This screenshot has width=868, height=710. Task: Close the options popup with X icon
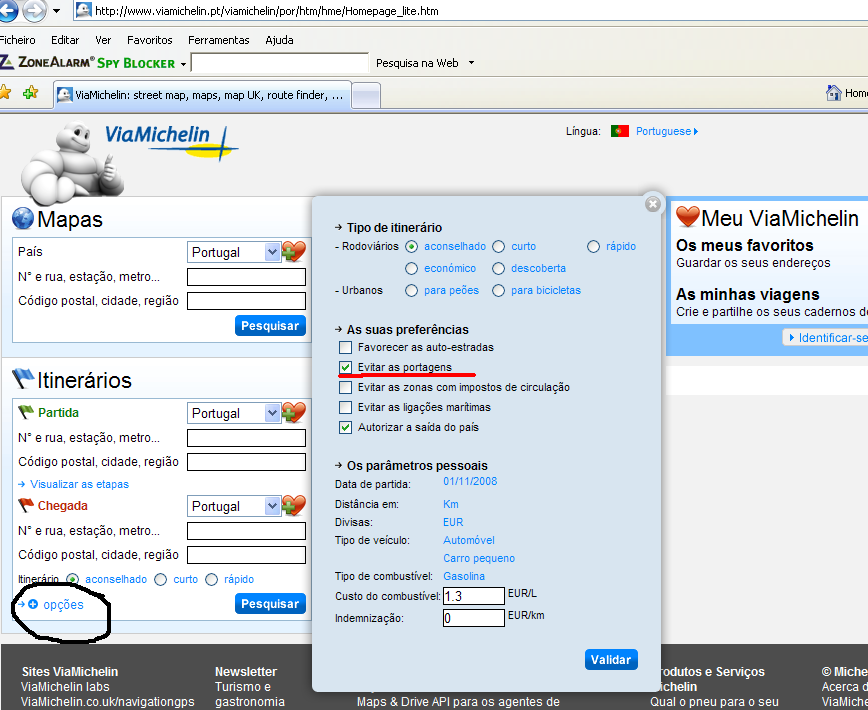(x=653, y=204)
